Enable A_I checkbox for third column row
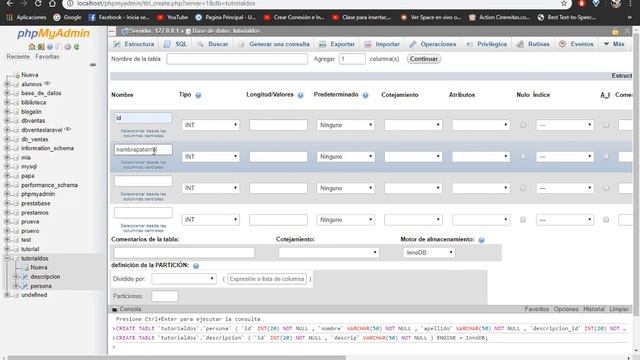This screenshot has width=640, height=360. 606,188
